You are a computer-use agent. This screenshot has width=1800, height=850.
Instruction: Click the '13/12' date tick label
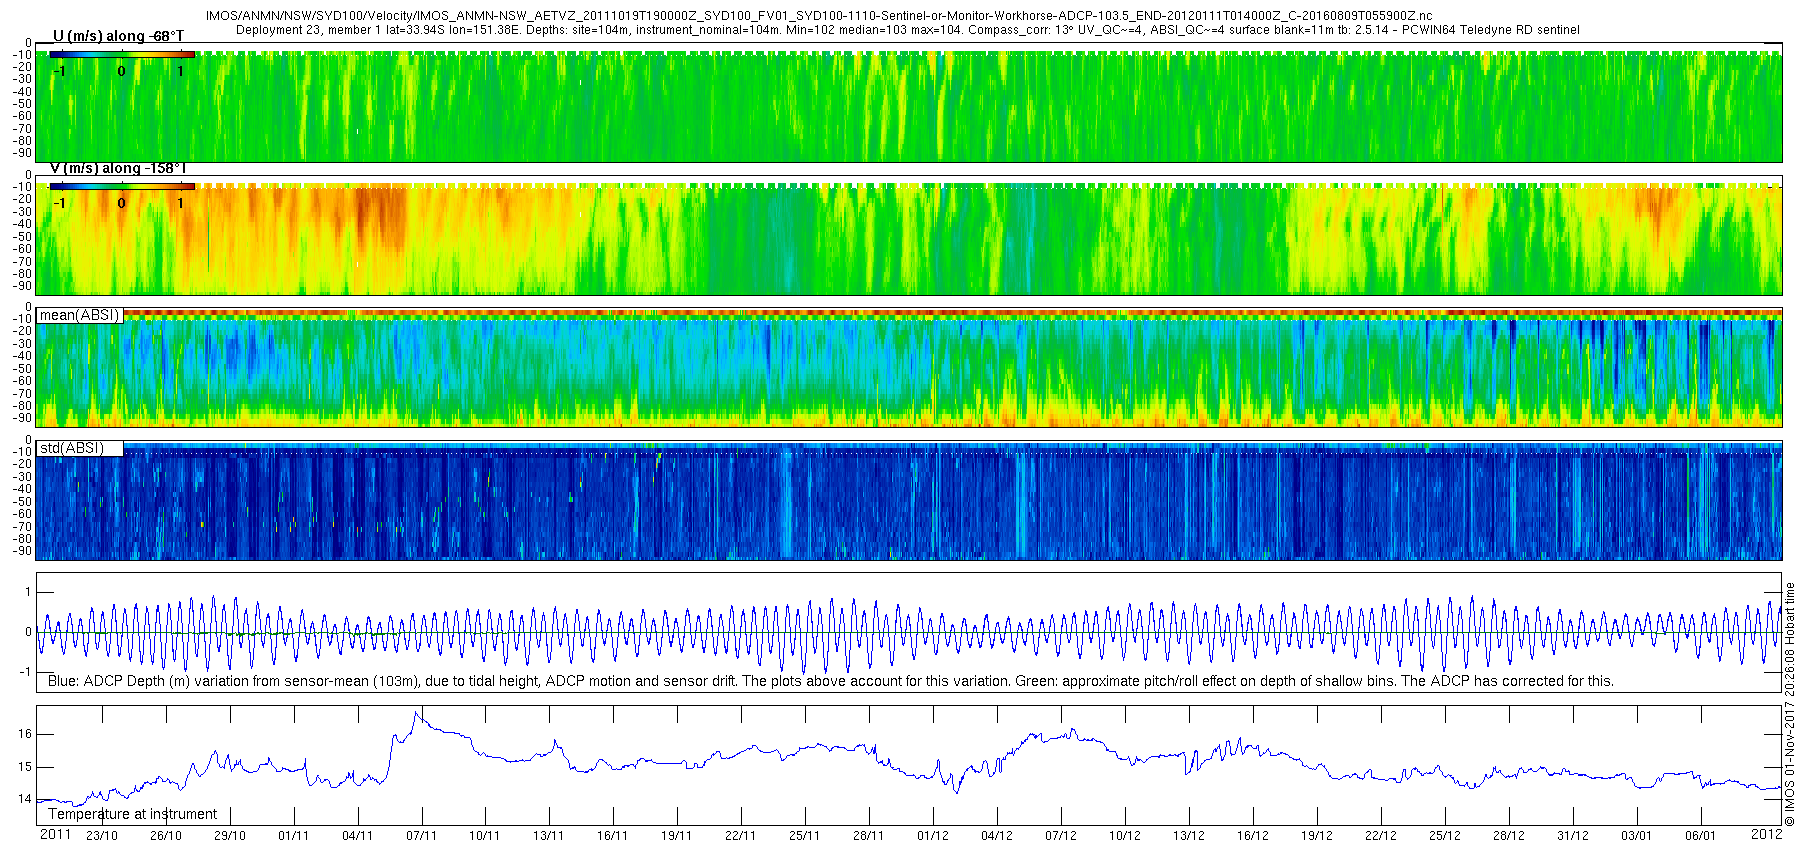1189,836
